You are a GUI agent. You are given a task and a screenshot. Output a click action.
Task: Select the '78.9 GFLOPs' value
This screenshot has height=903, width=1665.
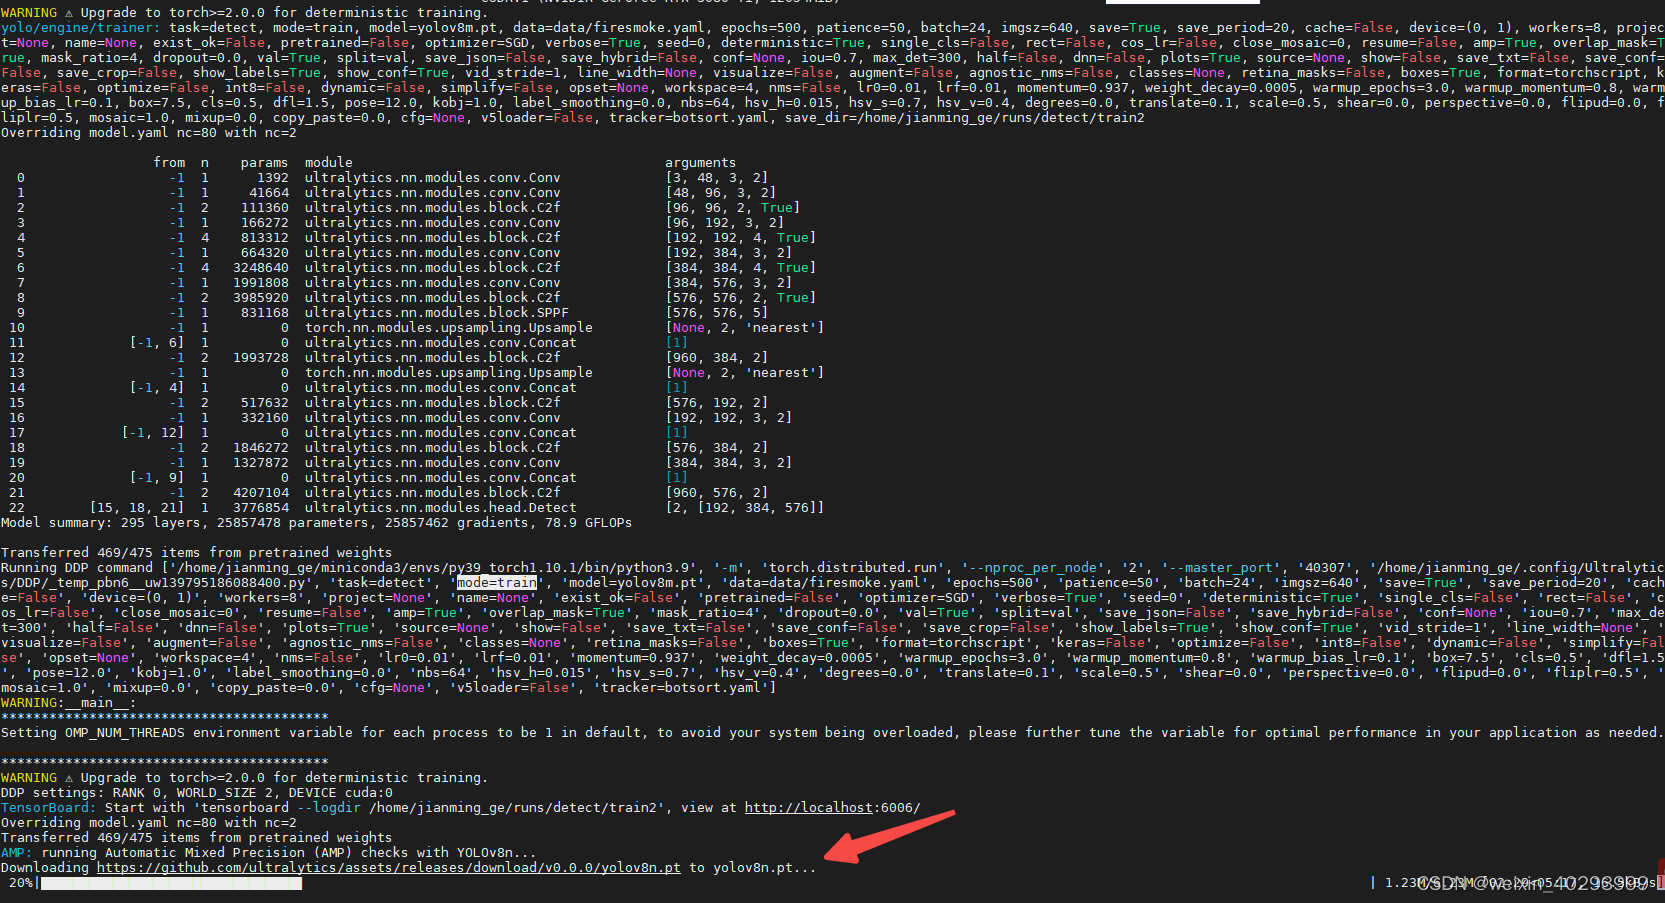tap(588, 523)
